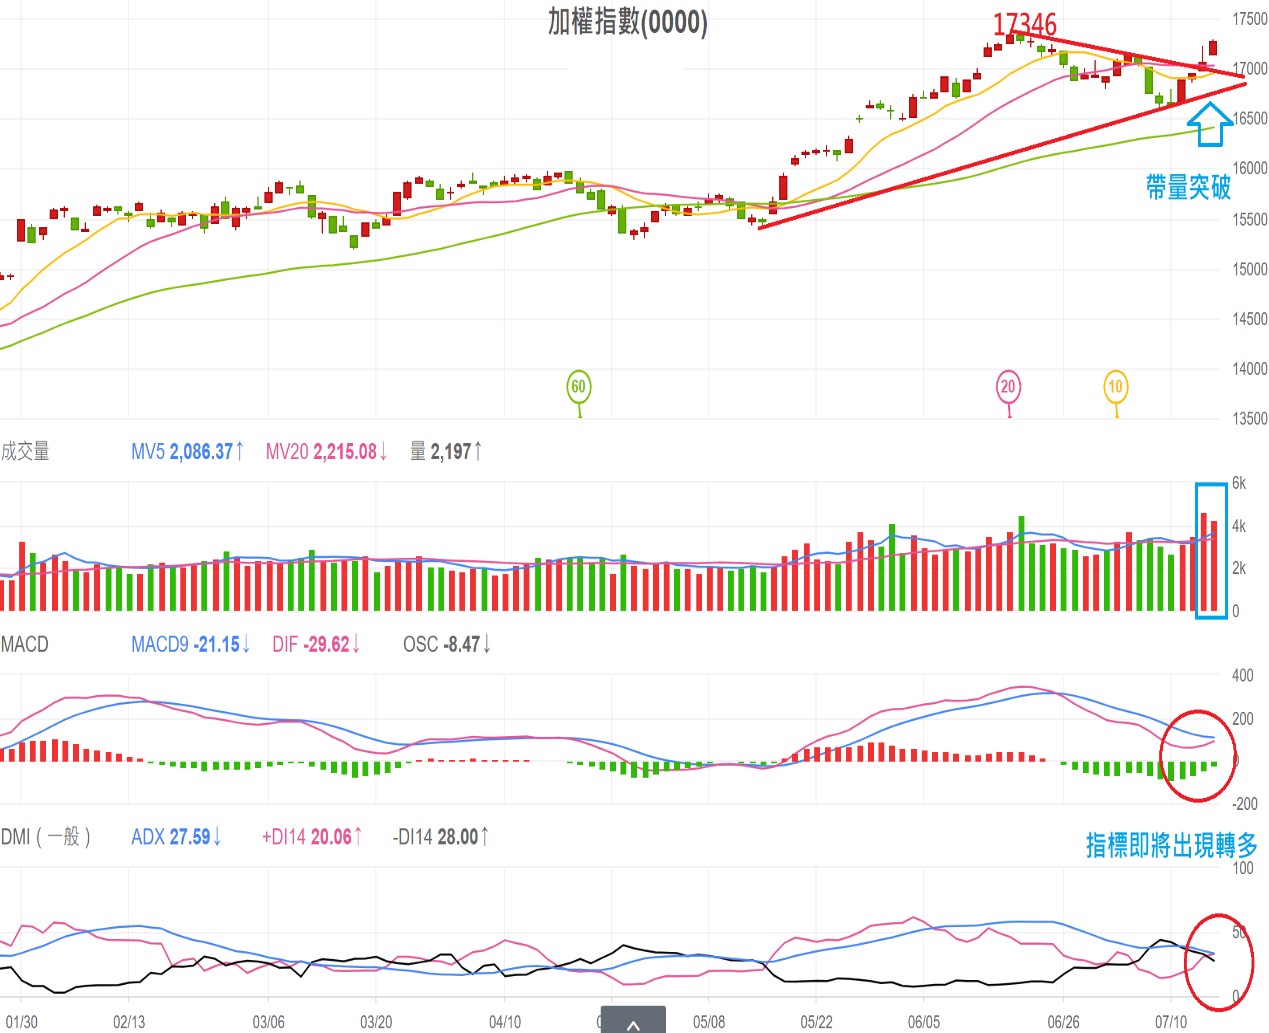This screenshot has width=1269, height=1033.
Task: Click the red circle on DMI chart
Action: (1218, 962)
